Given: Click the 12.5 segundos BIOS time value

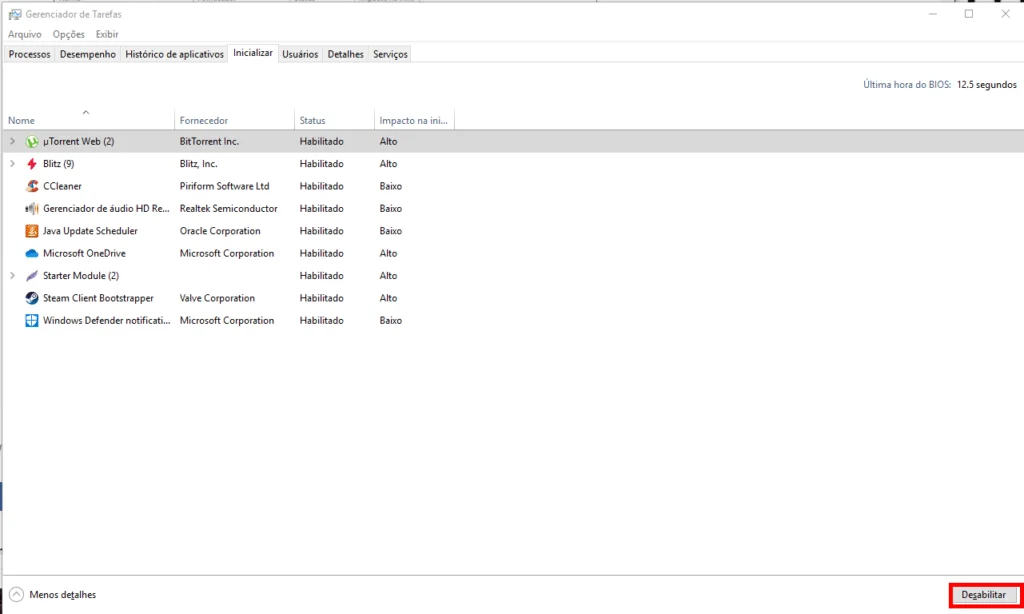Looking at the screenshot, I should (986, 84).
